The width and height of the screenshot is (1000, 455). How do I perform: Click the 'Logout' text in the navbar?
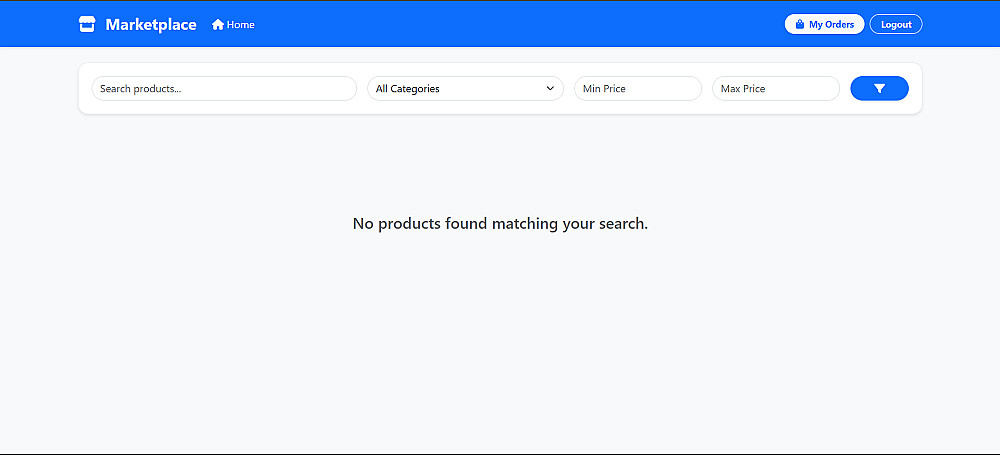tap(896, 25)
